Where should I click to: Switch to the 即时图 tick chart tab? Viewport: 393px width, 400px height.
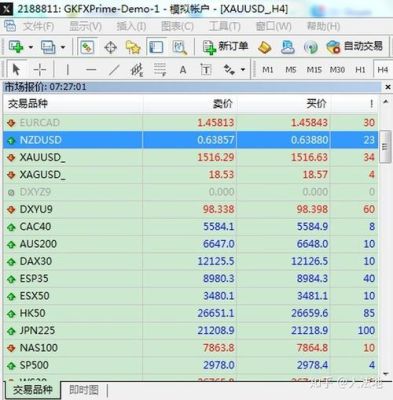pos(84,390)
